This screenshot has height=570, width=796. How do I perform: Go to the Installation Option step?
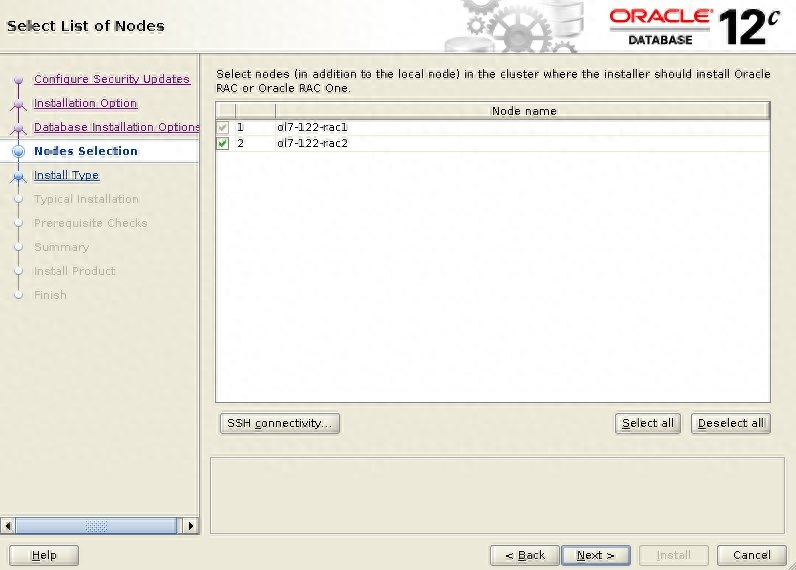point(85,103)
